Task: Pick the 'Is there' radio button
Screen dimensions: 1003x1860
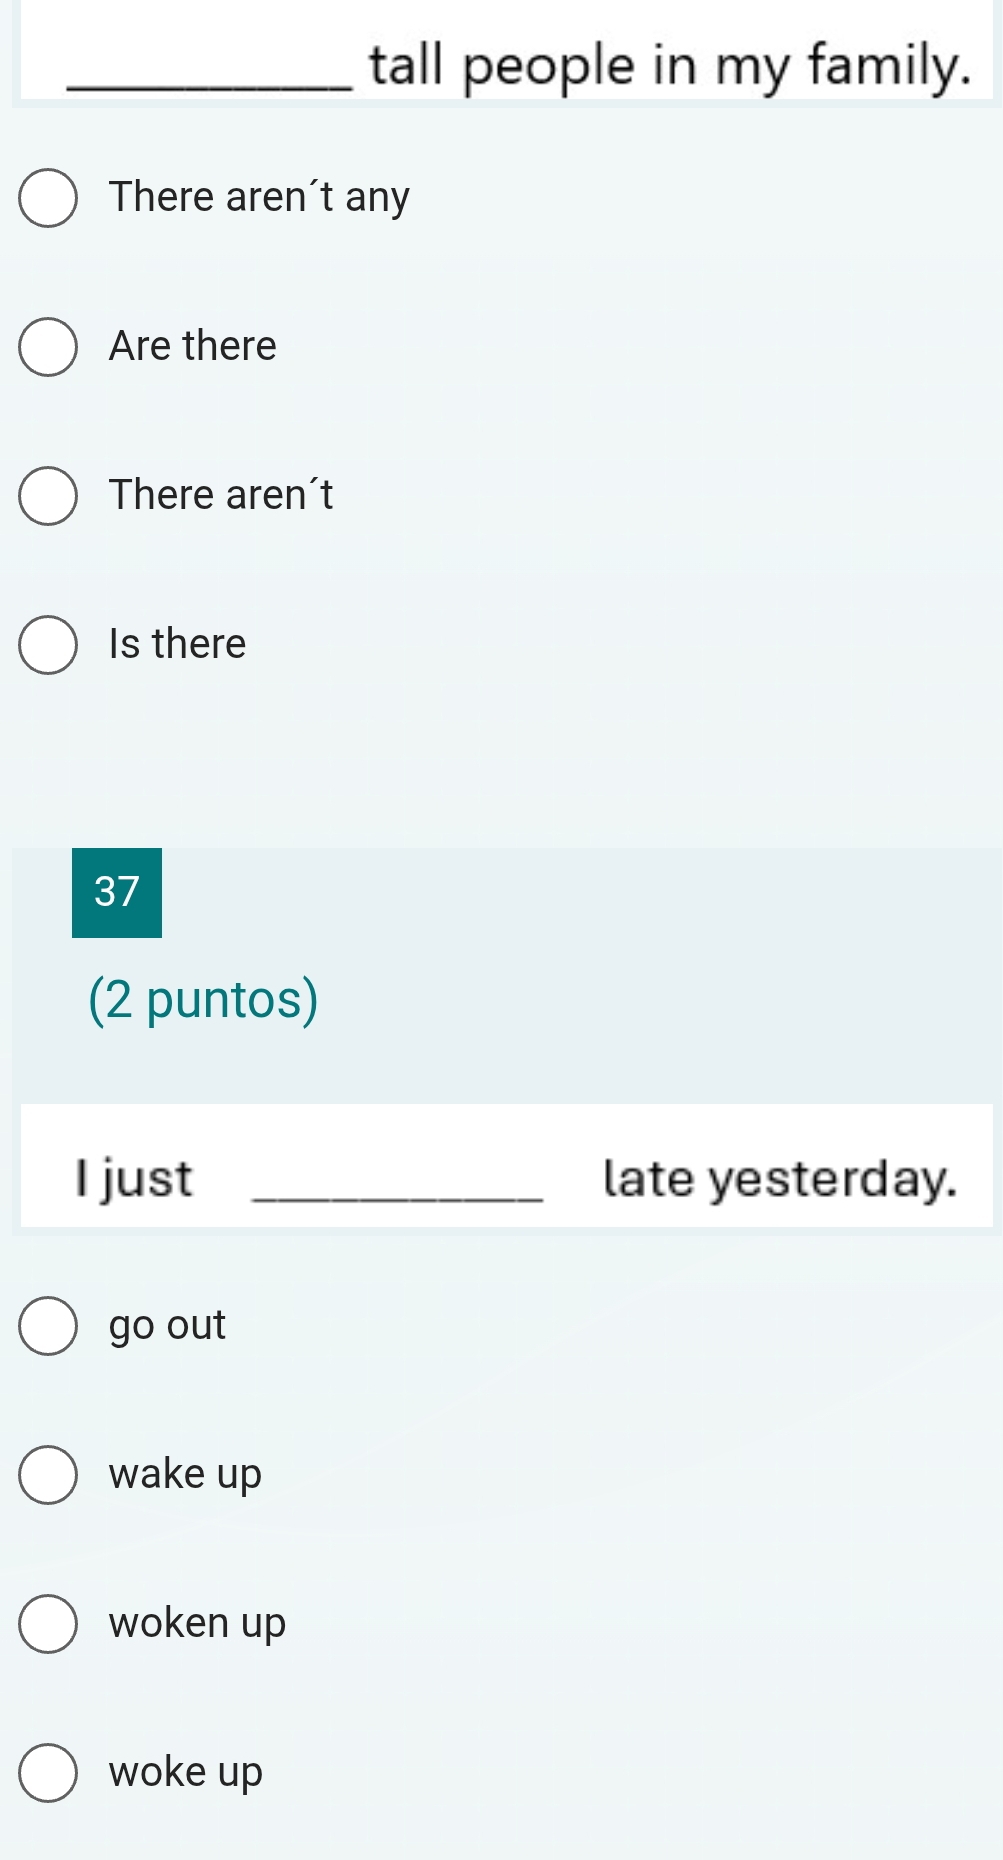Action: coord(48,645)
